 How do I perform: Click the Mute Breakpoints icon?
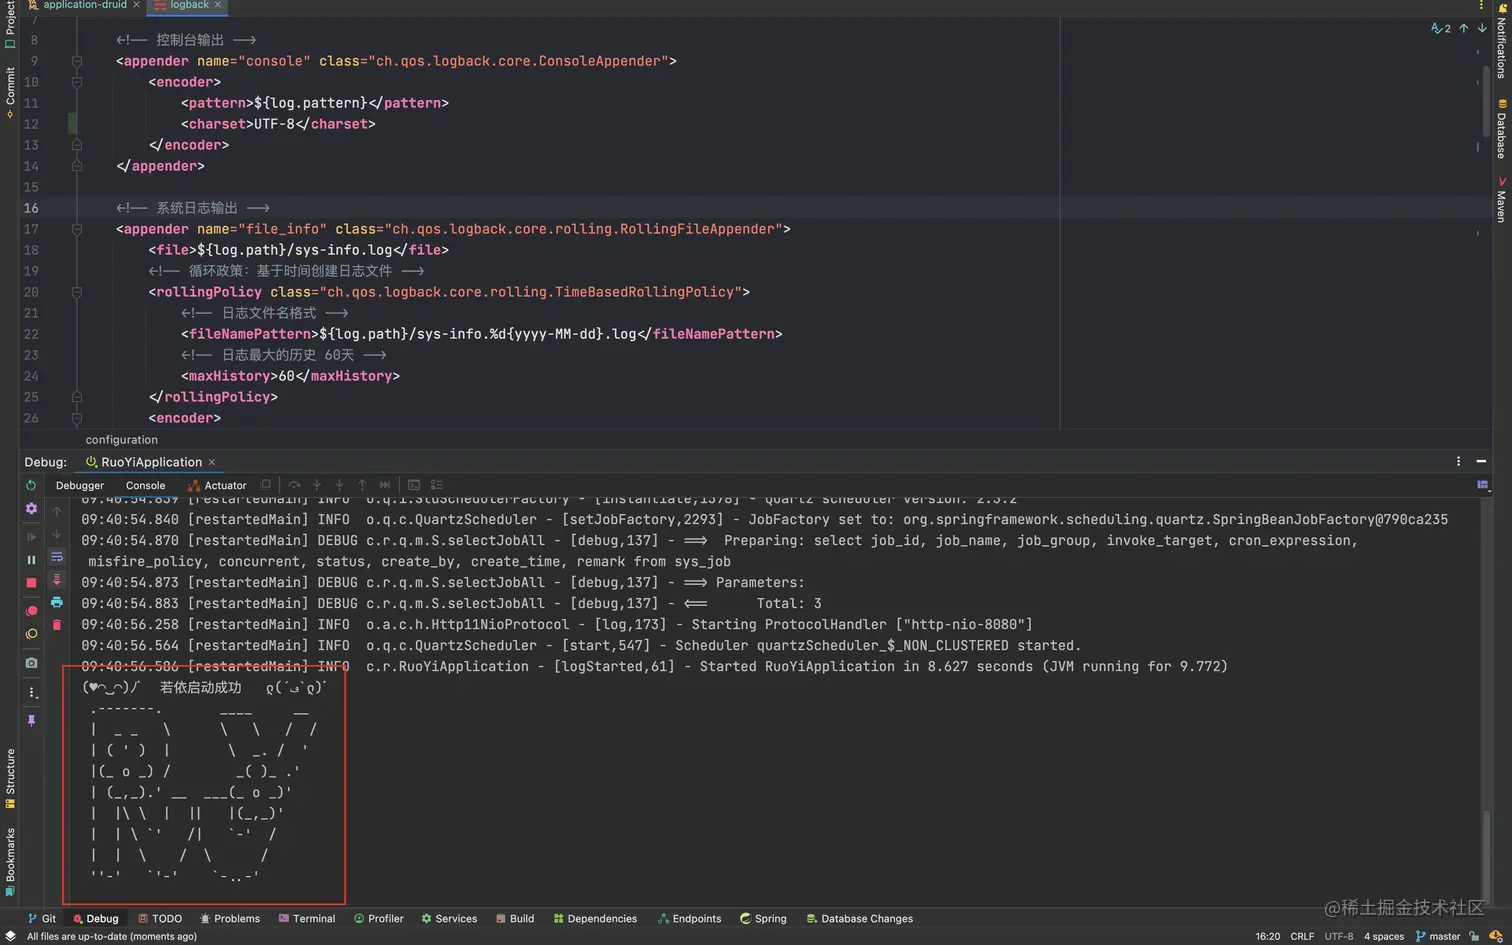(31, 634)
